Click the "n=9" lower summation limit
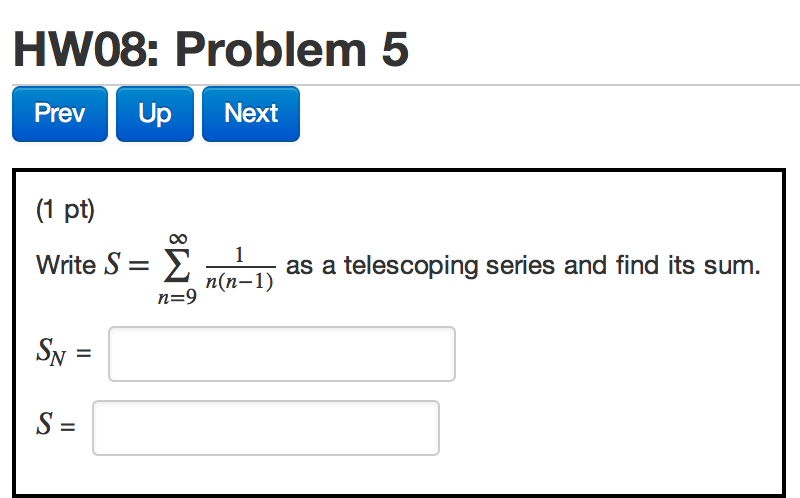The image size is (800, 498). (x=178, y=298)
